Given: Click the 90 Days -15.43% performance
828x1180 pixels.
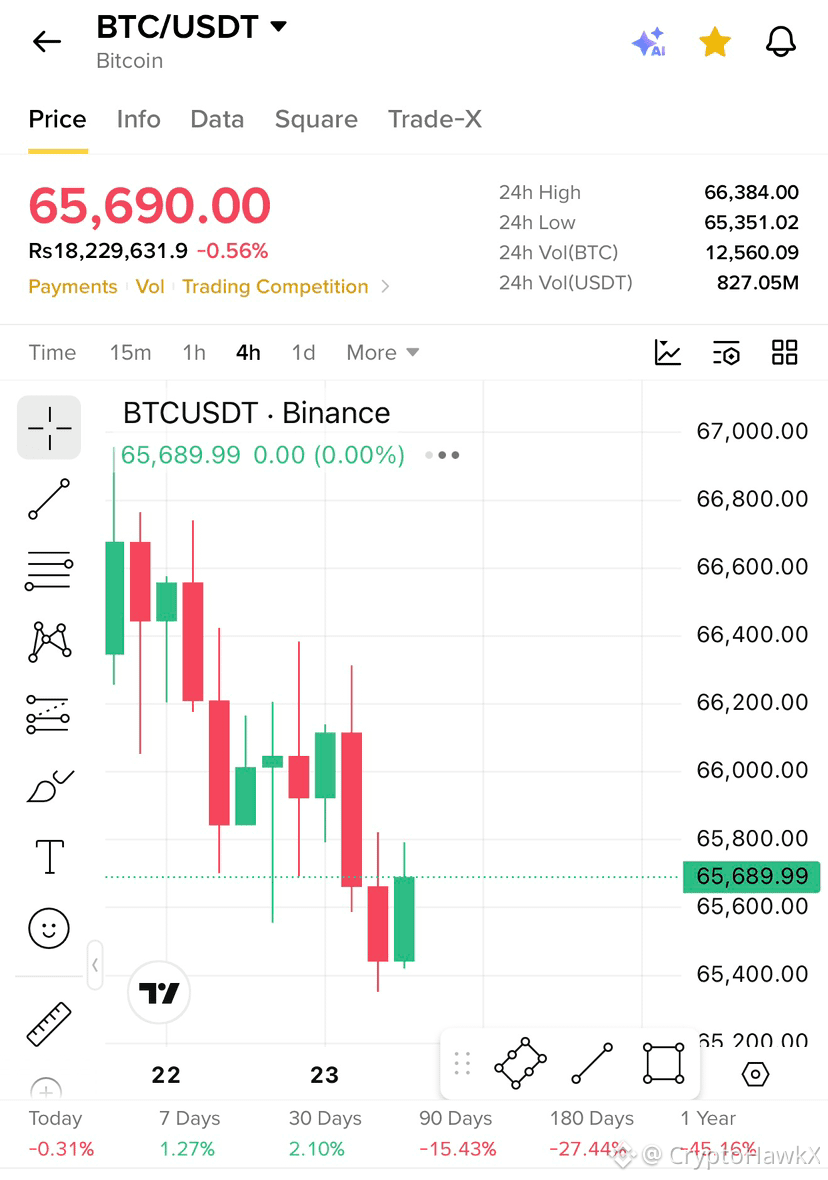Looking at the screenshot, I should click(457, 1133).
